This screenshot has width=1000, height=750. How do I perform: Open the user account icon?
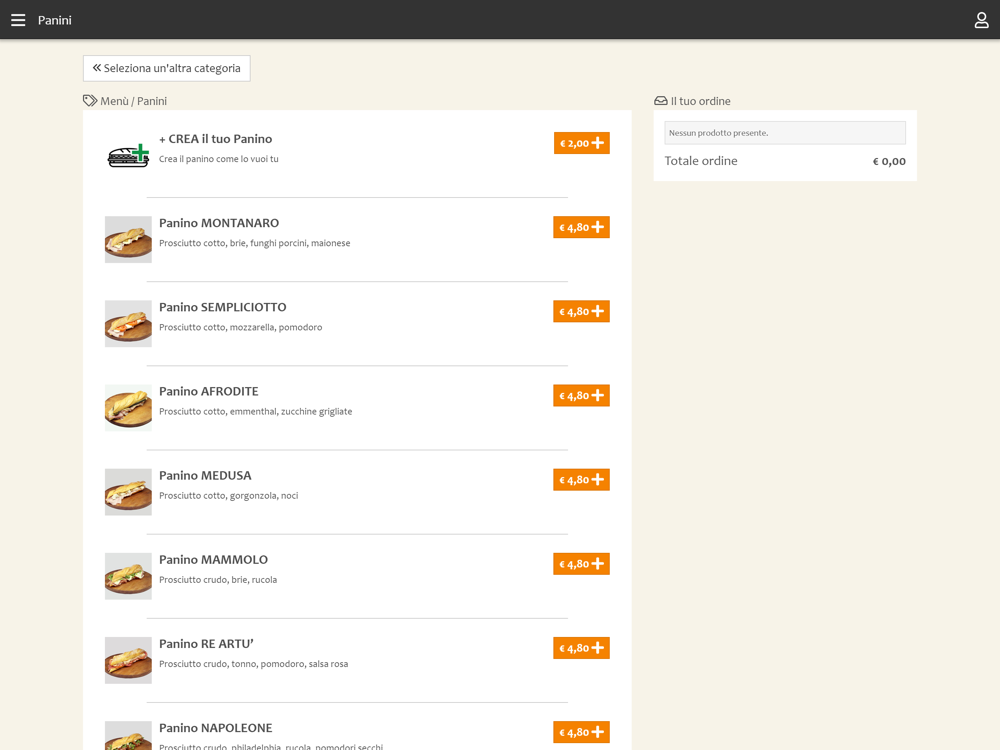[981, 20]
